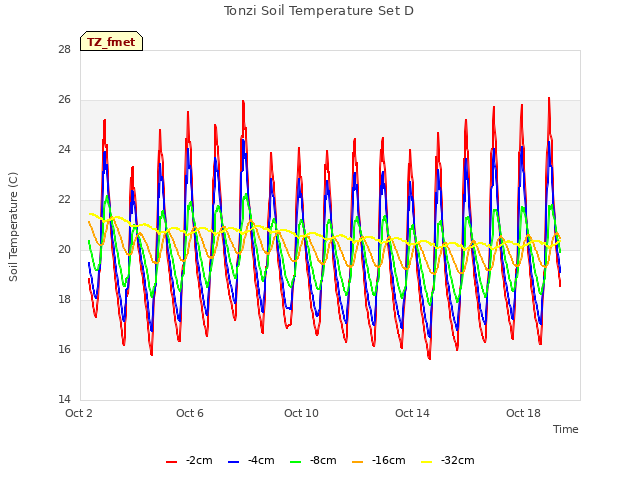Click the 20 y-axis tick label

coord(64,249)
